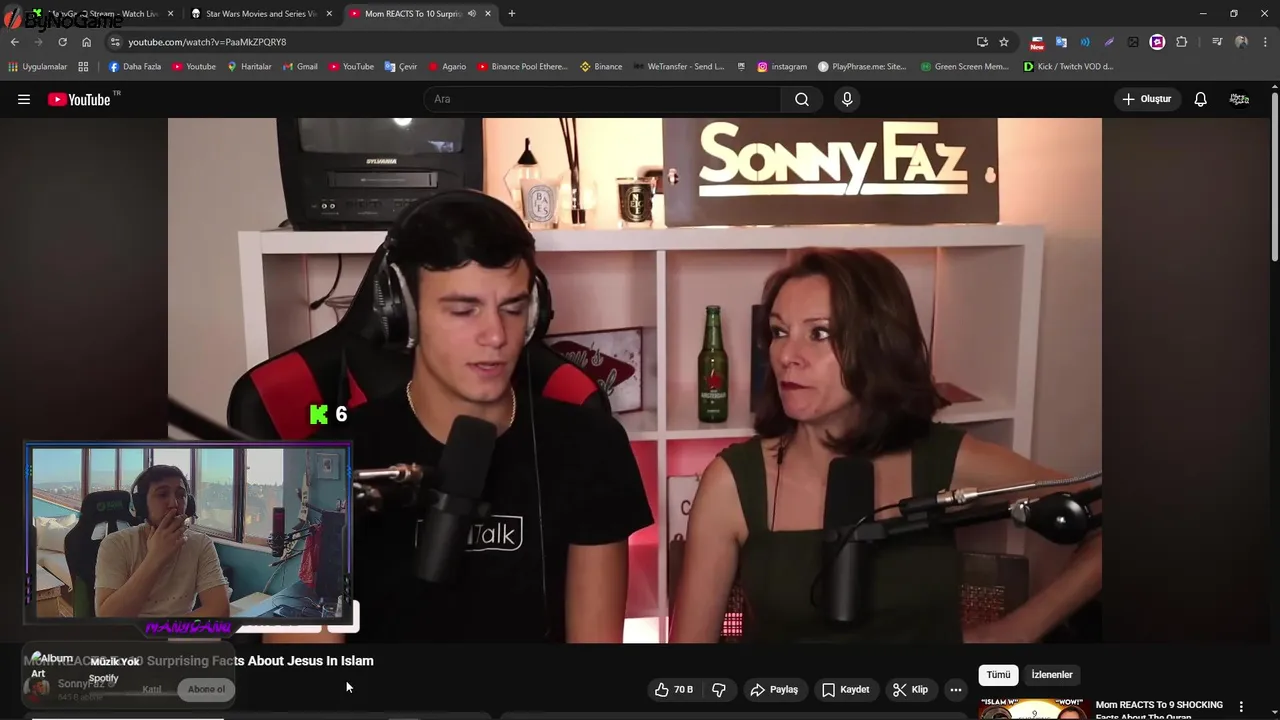Image resolution: width=1280 pixels, height=720 pixels.
Task: Open the tab groups grid bookmark icon
Action: pyautogui.click(x=83, y=67)
